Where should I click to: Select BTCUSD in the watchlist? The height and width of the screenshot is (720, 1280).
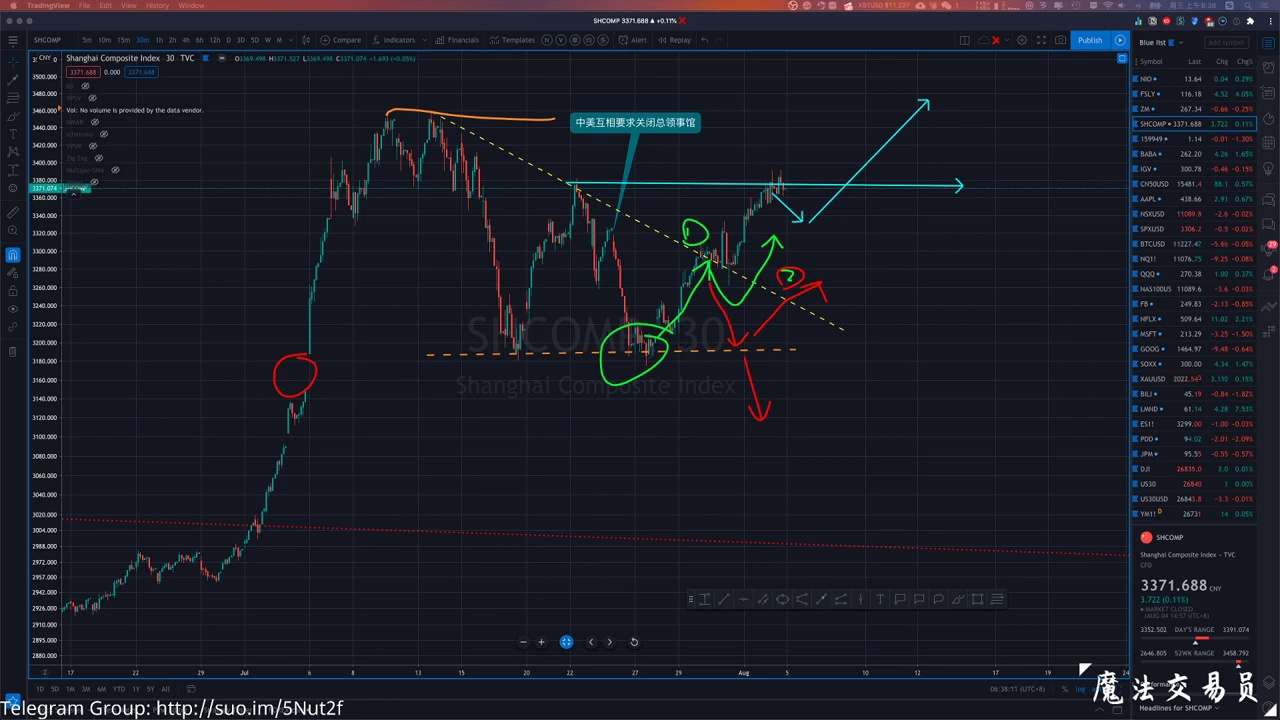[x=1195, y=244]
